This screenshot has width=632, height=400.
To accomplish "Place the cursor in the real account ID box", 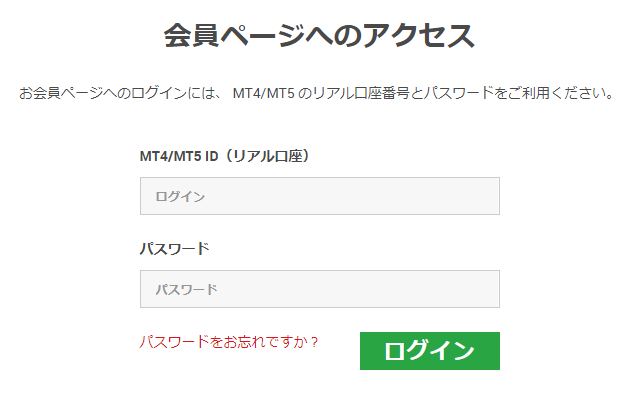I will click(320, 196).
